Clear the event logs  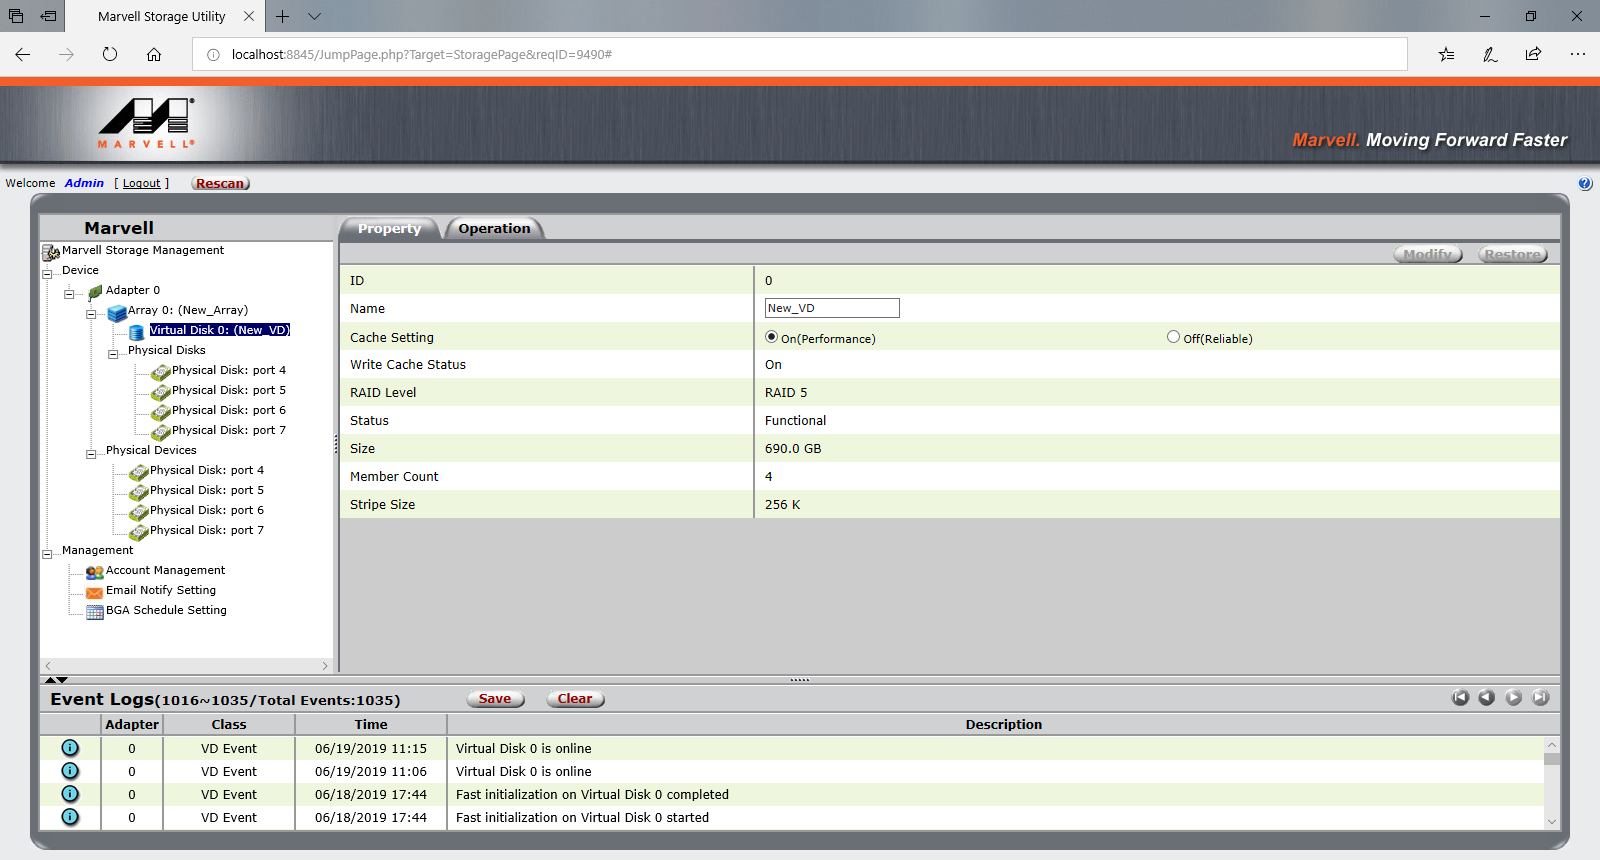[575, 699]
